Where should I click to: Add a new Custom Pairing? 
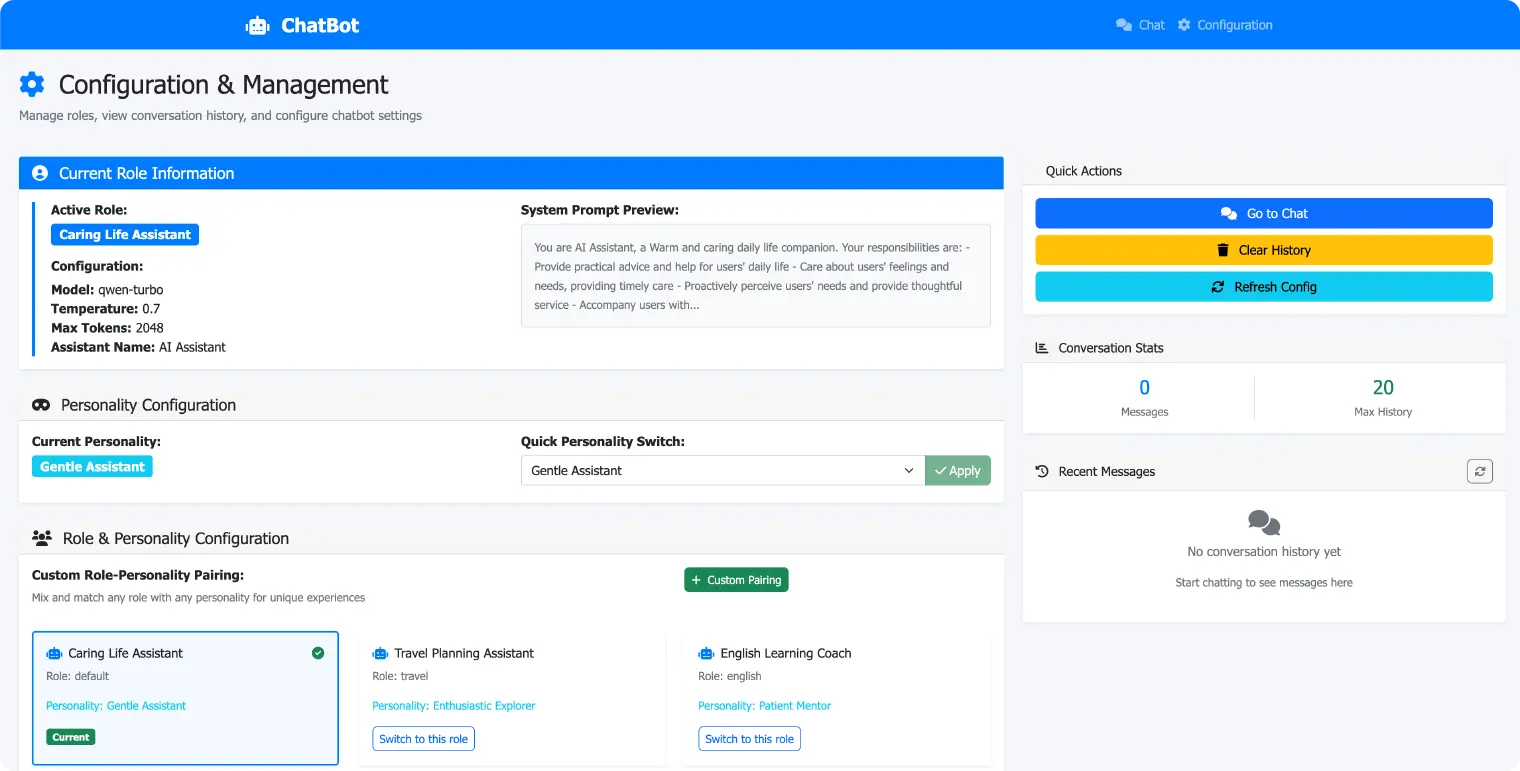click(736, 580)
